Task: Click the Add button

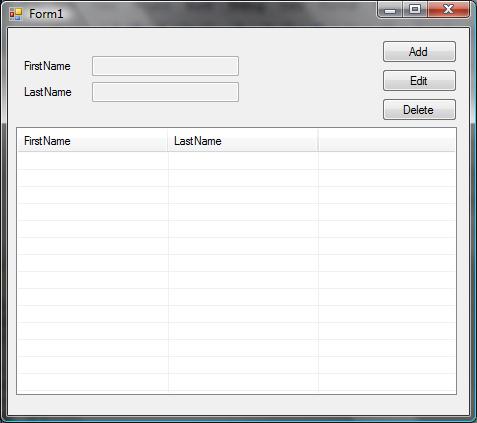Action: click(x=419, y=52)
